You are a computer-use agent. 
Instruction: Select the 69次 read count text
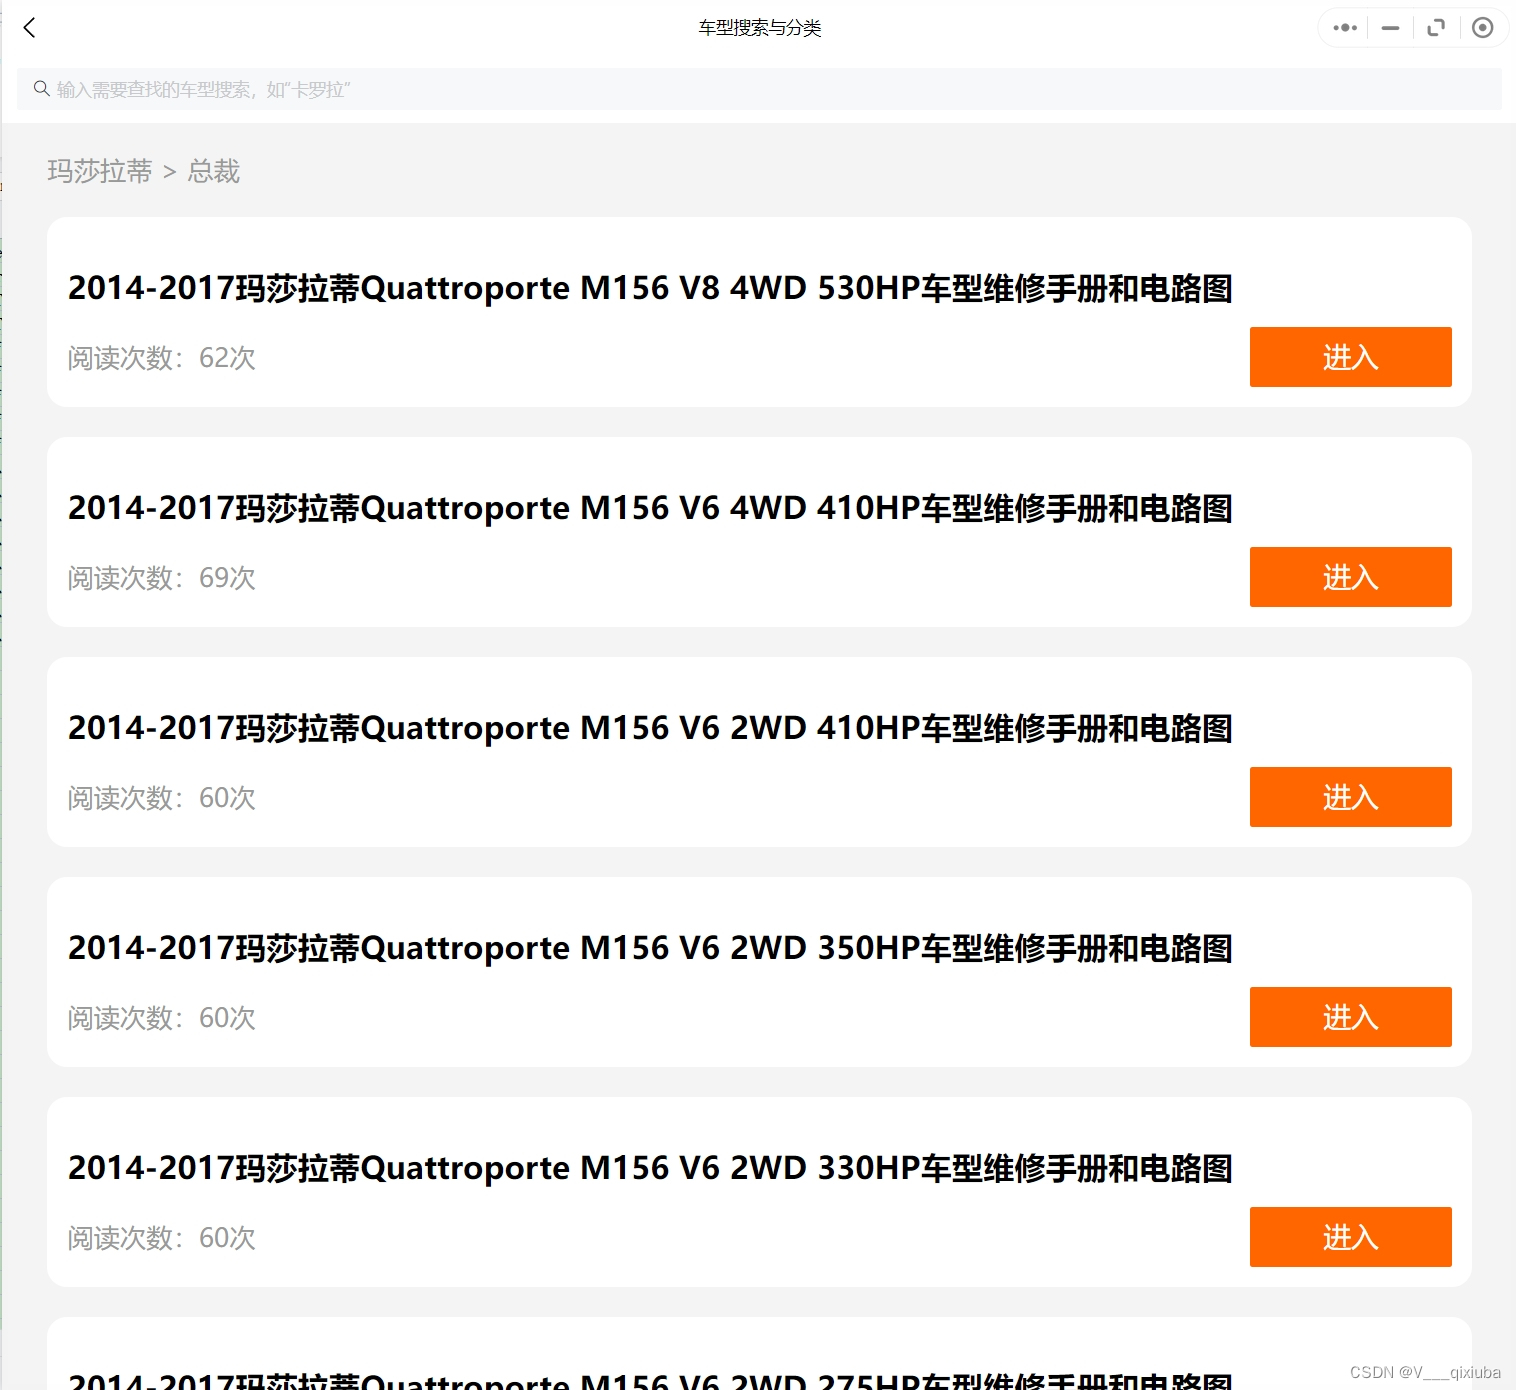tap(227, 578)
